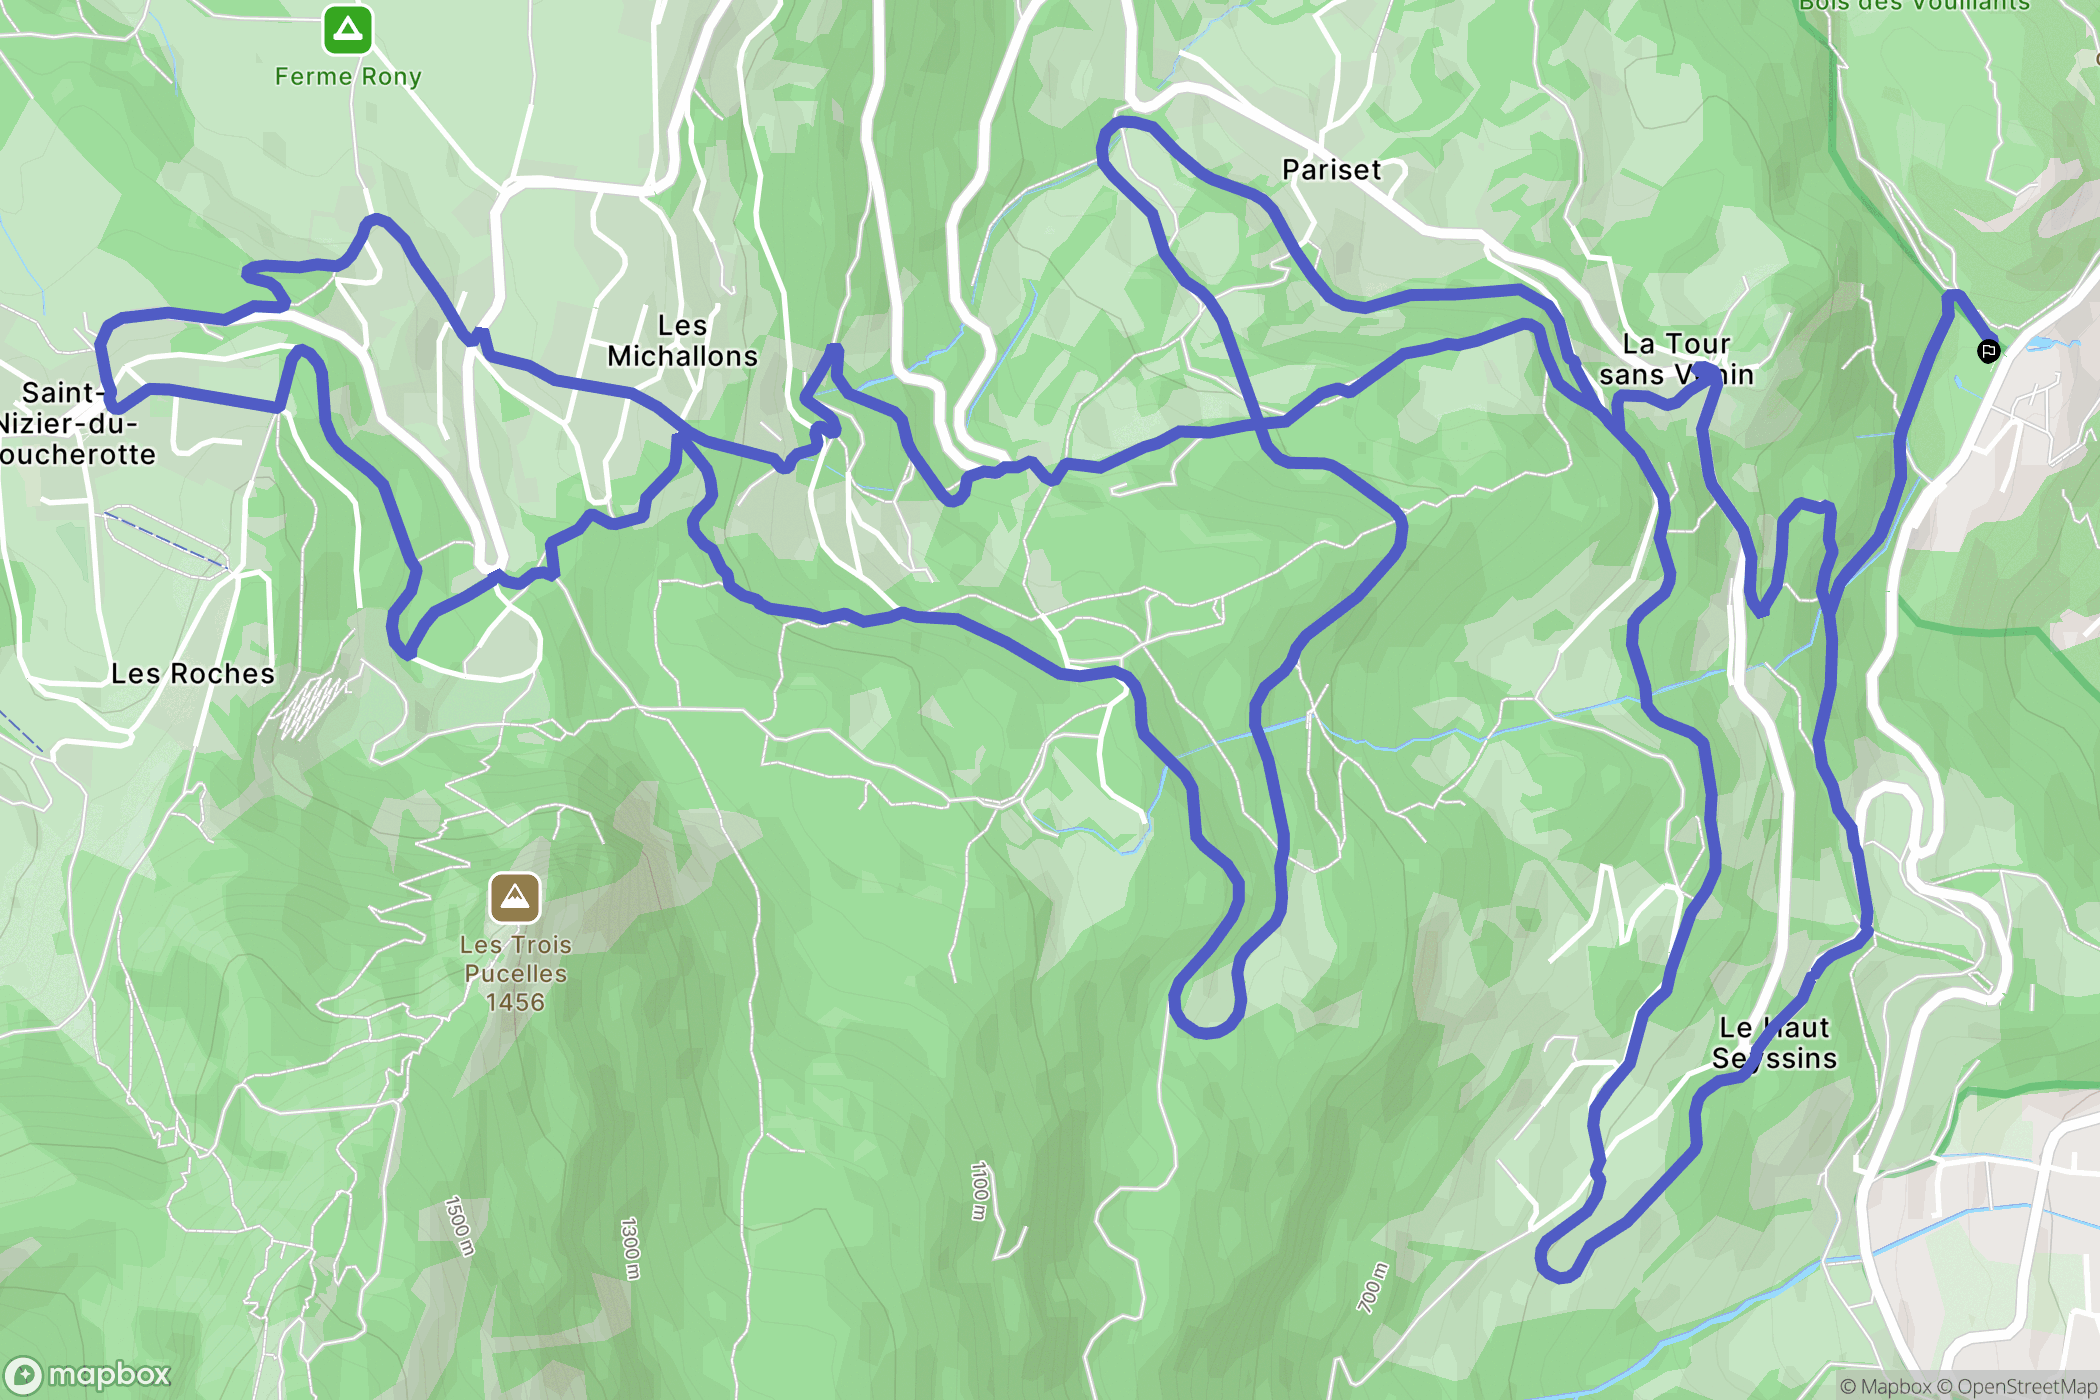This screenshot has width=2100, height=1400.
Task: Click the Les Trois Pucelles 1456 label
Action: click(x=515, y=973)
